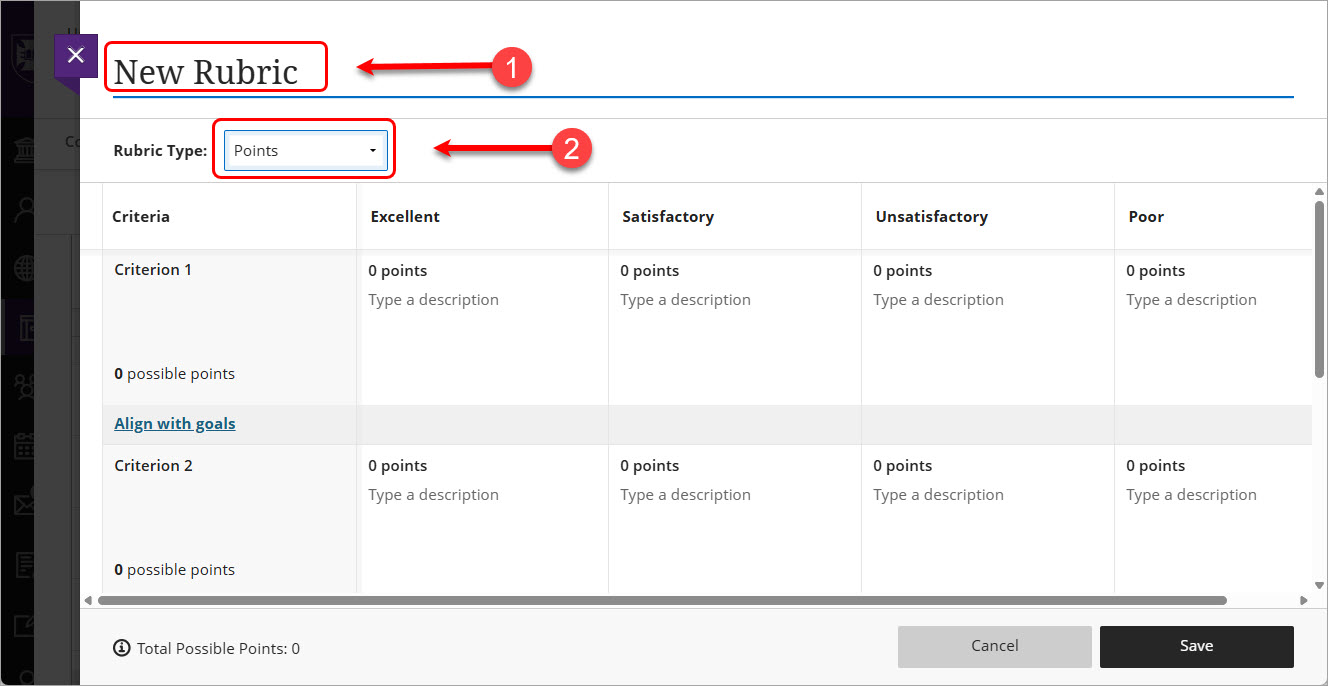Viewport: 1328px width, 686px height.
Task: Edit Criterion 1 Poor 0 points value
Action: [x=1155, y=271]
